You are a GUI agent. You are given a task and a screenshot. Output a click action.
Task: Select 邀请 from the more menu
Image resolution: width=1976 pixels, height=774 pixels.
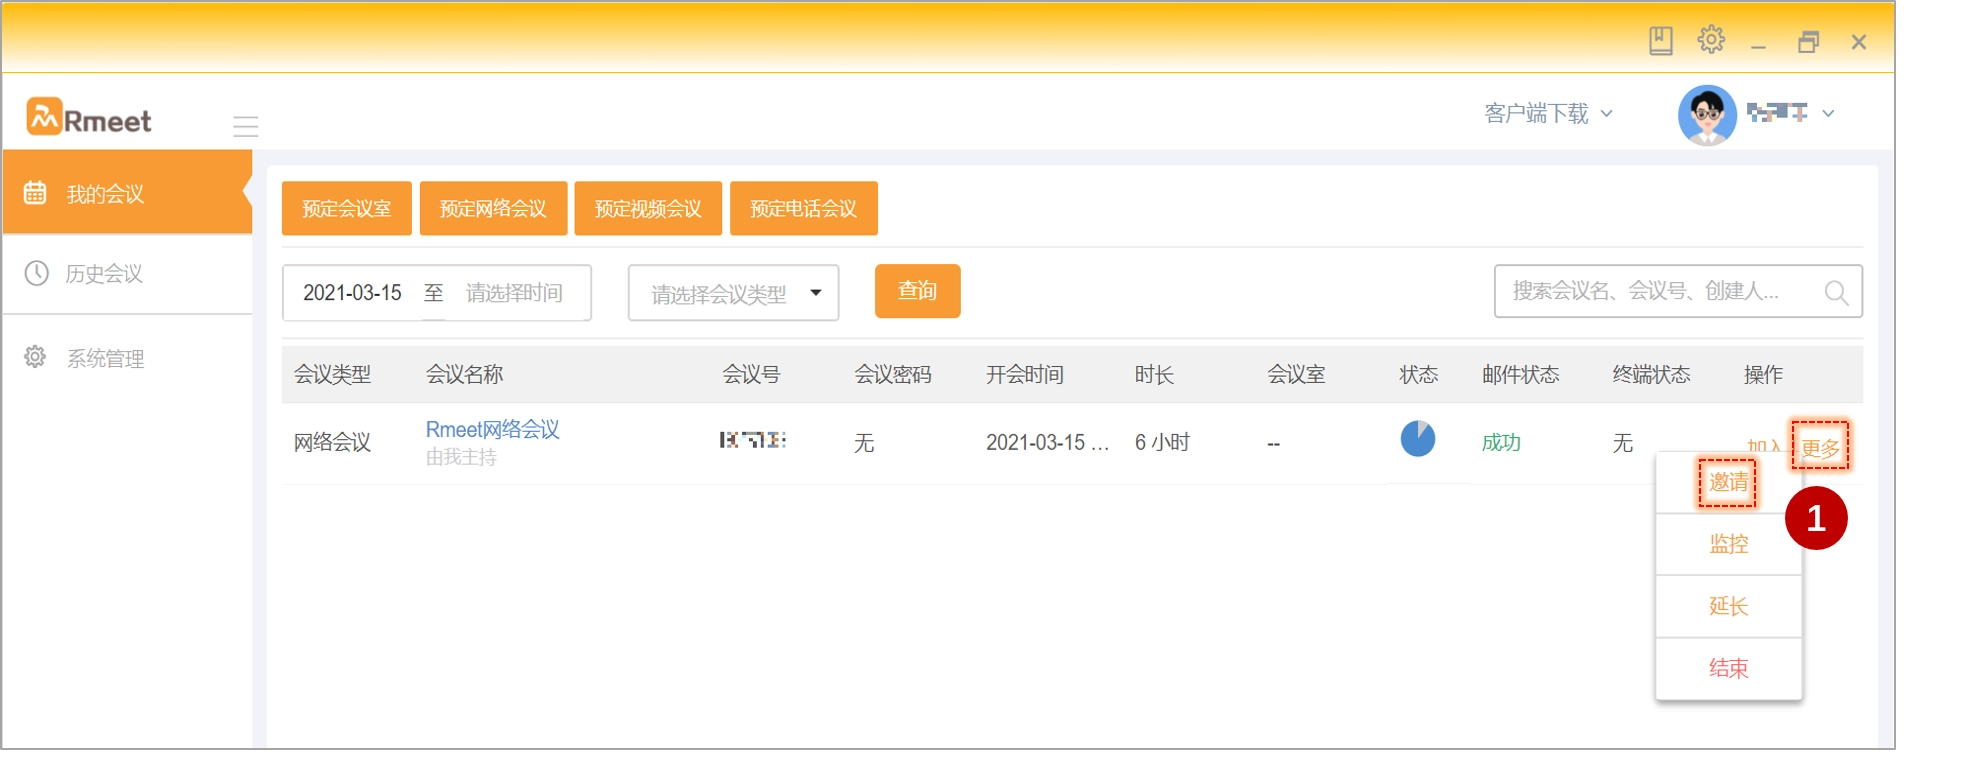click(x=1727, y=483)
